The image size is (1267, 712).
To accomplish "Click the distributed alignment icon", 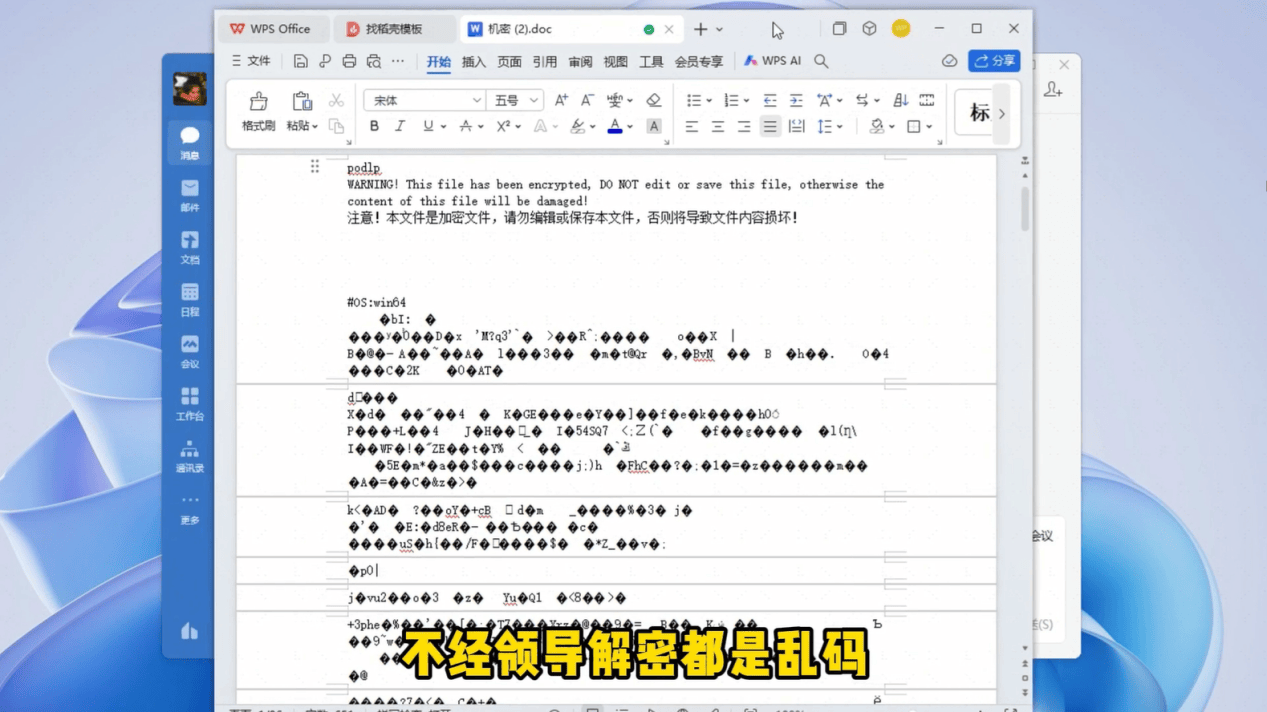I will pos(796,126).
